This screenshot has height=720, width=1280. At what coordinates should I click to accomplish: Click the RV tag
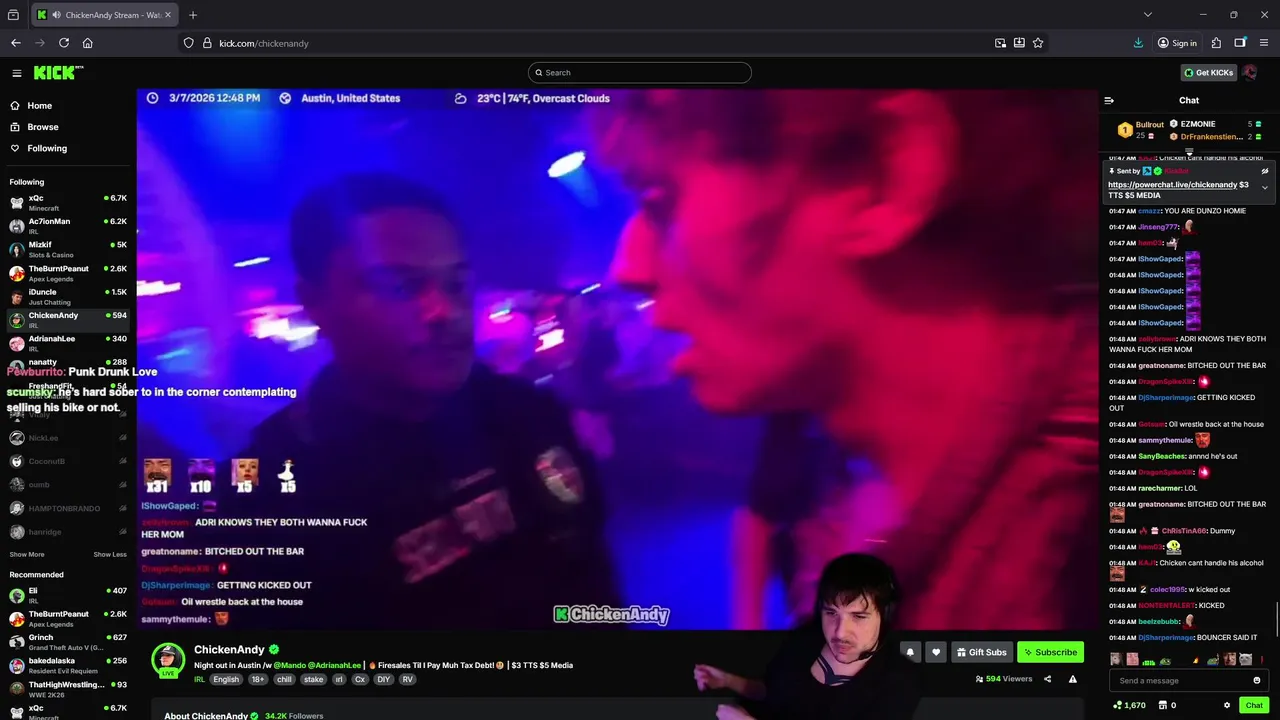[407, 679]
